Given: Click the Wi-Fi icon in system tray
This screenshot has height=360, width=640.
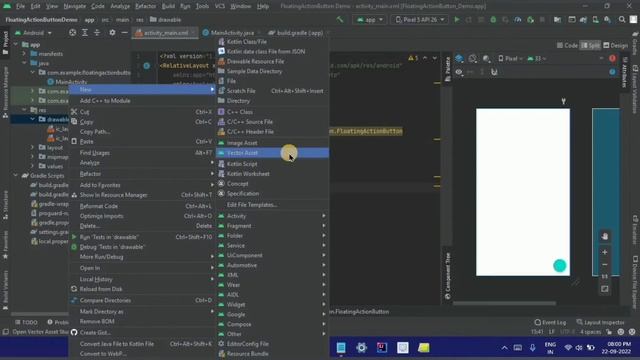Looking at the screenshot, I should pyautogui.click(x=568, y=348).
